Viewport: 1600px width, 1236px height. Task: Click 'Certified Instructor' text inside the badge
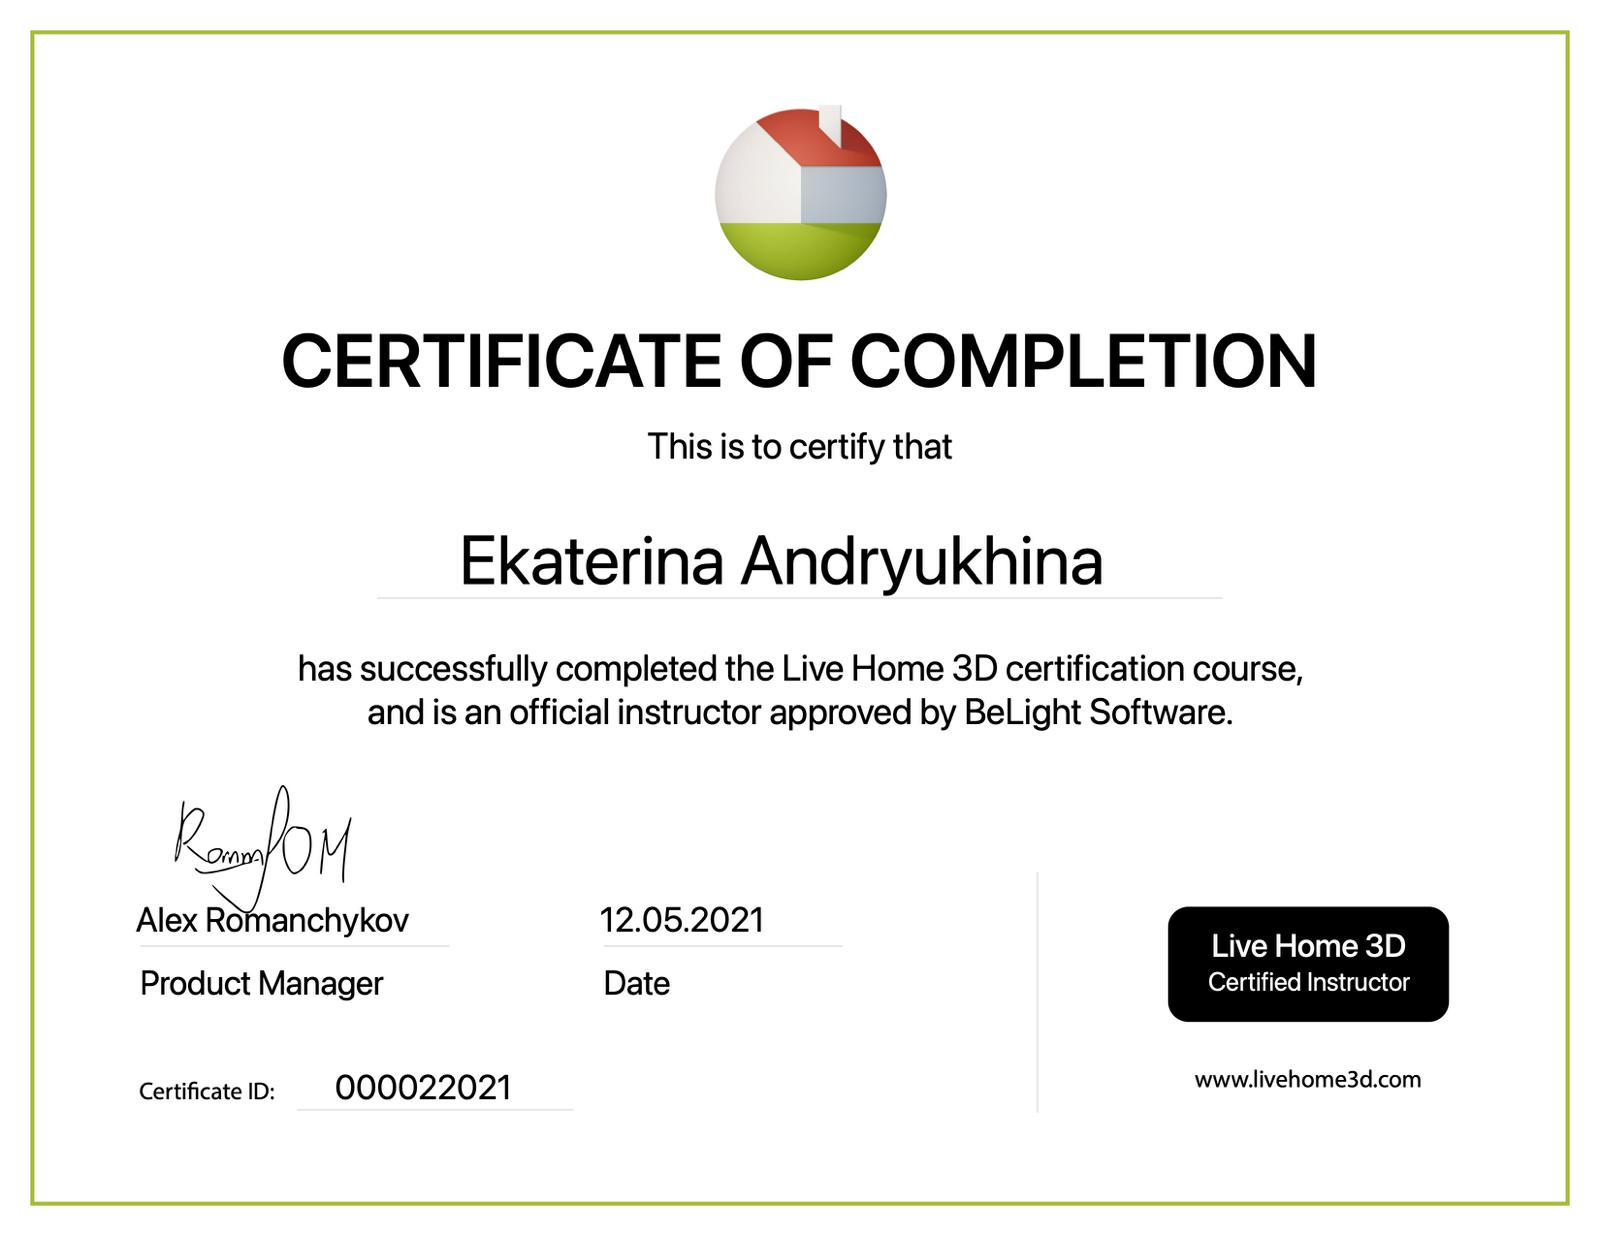click(x=1307, y=982)
